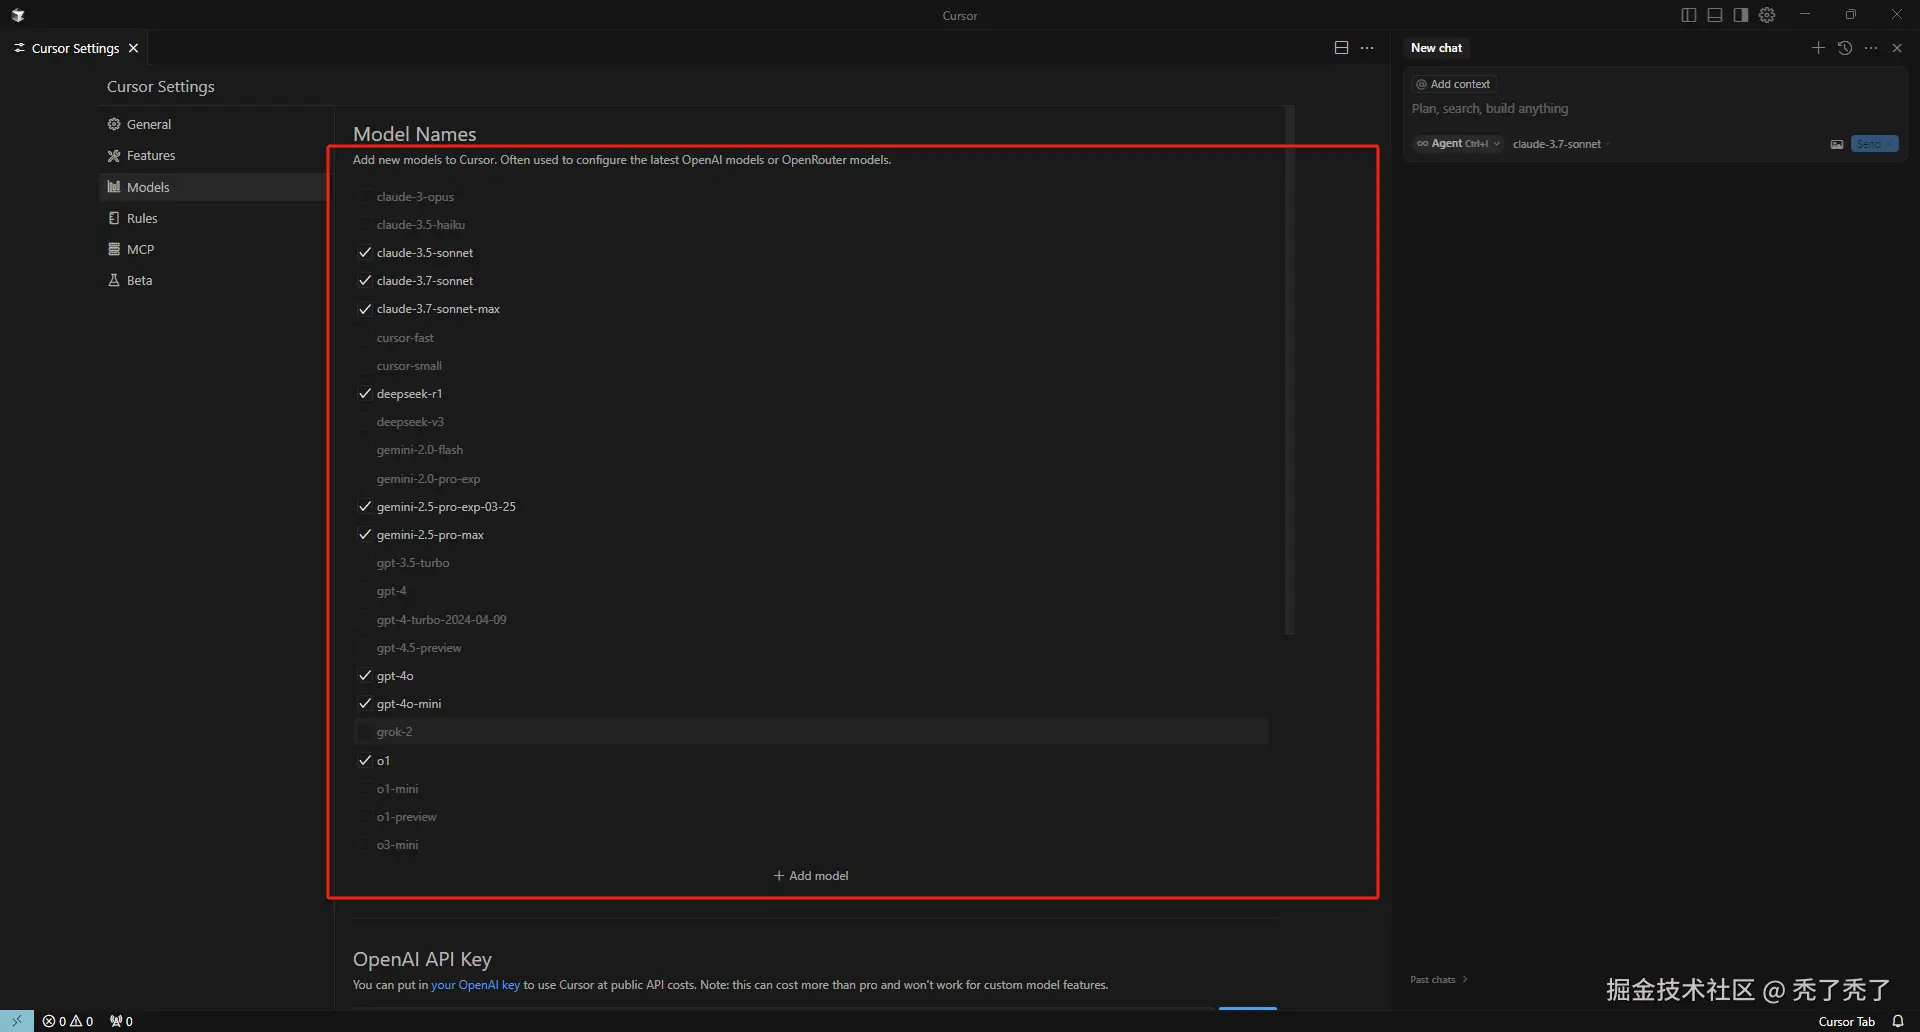The height and width of the screenshot is (1032, 1920).
Task: Disable the gpt-4o-mini model
Action: click(365, 704)
